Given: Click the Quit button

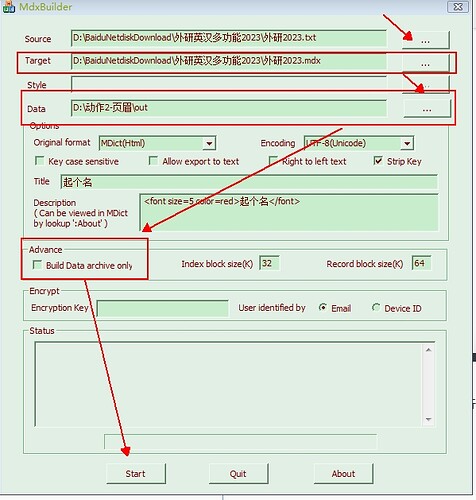Looking at the screenshot, I should [238, 473].
